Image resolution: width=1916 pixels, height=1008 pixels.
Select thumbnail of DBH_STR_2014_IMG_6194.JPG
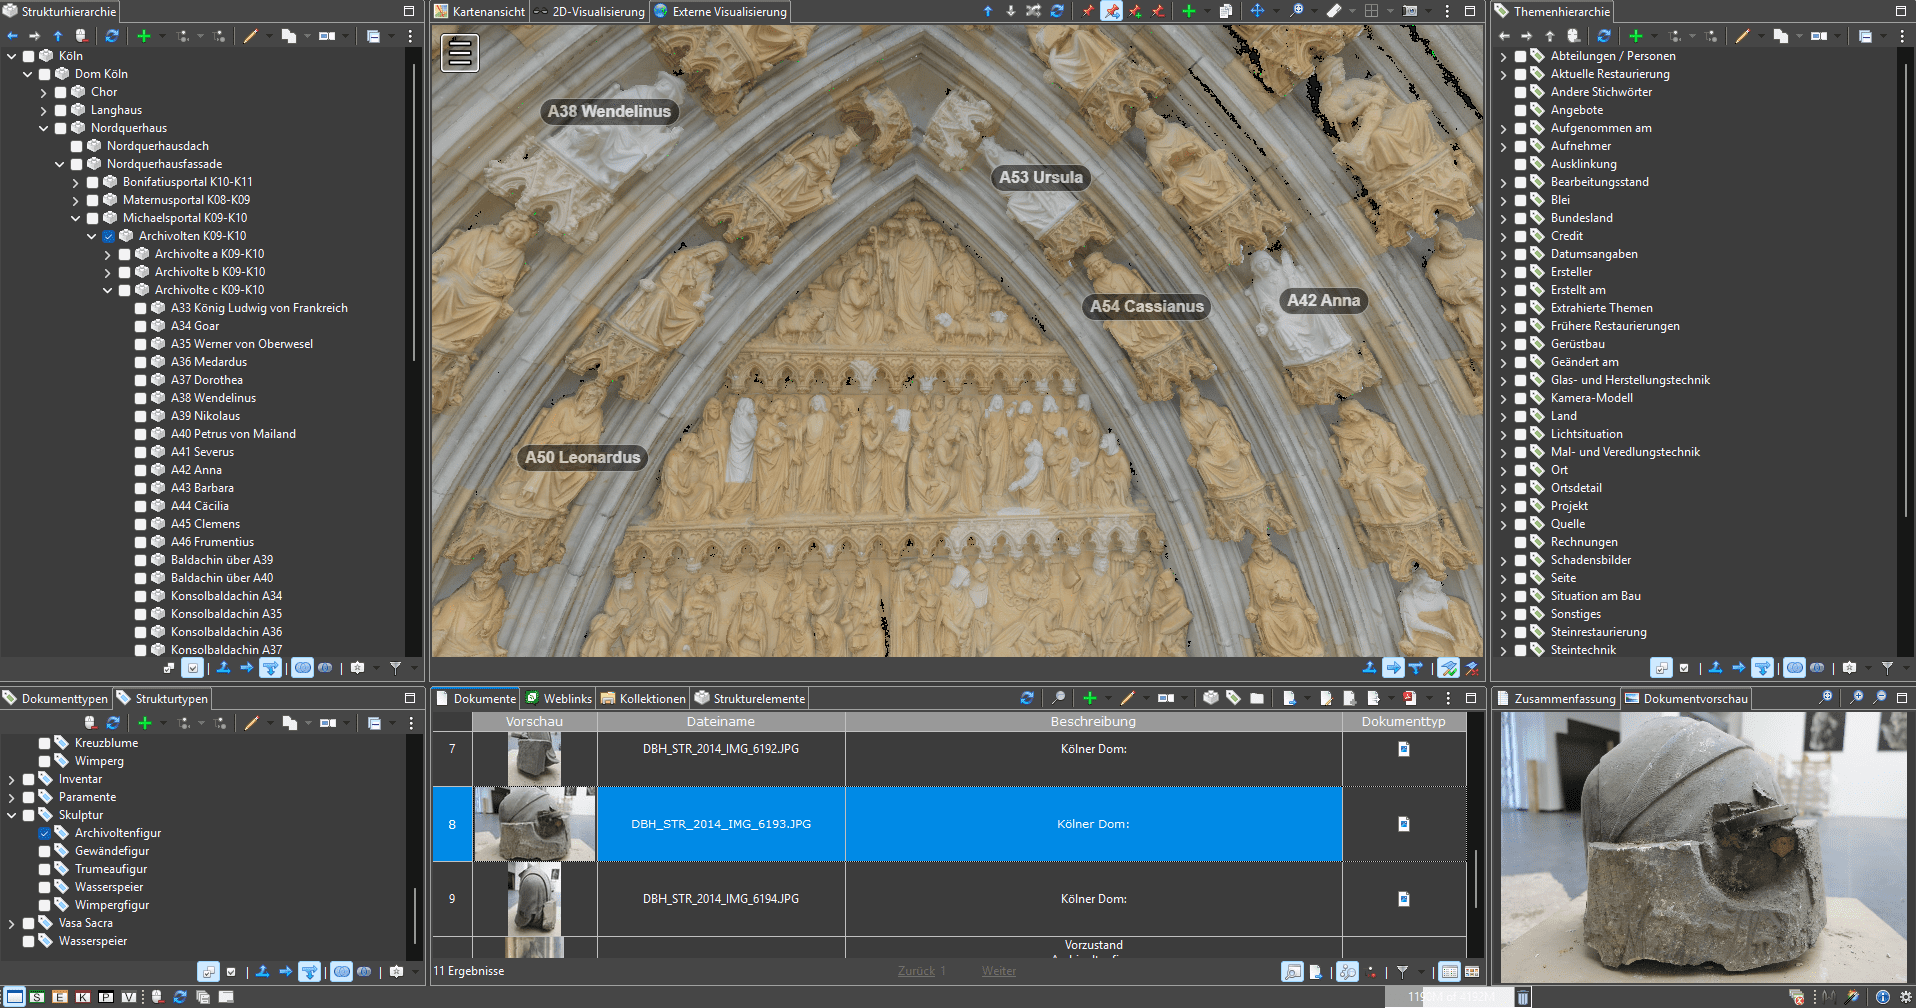pos(534,899)
